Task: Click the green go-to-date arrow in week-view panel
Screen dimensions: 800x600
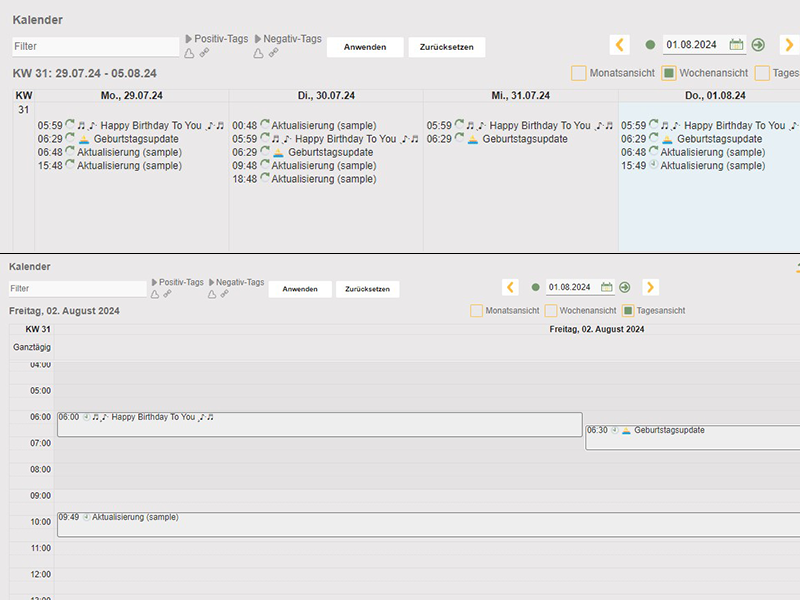Action: (758, 45)
